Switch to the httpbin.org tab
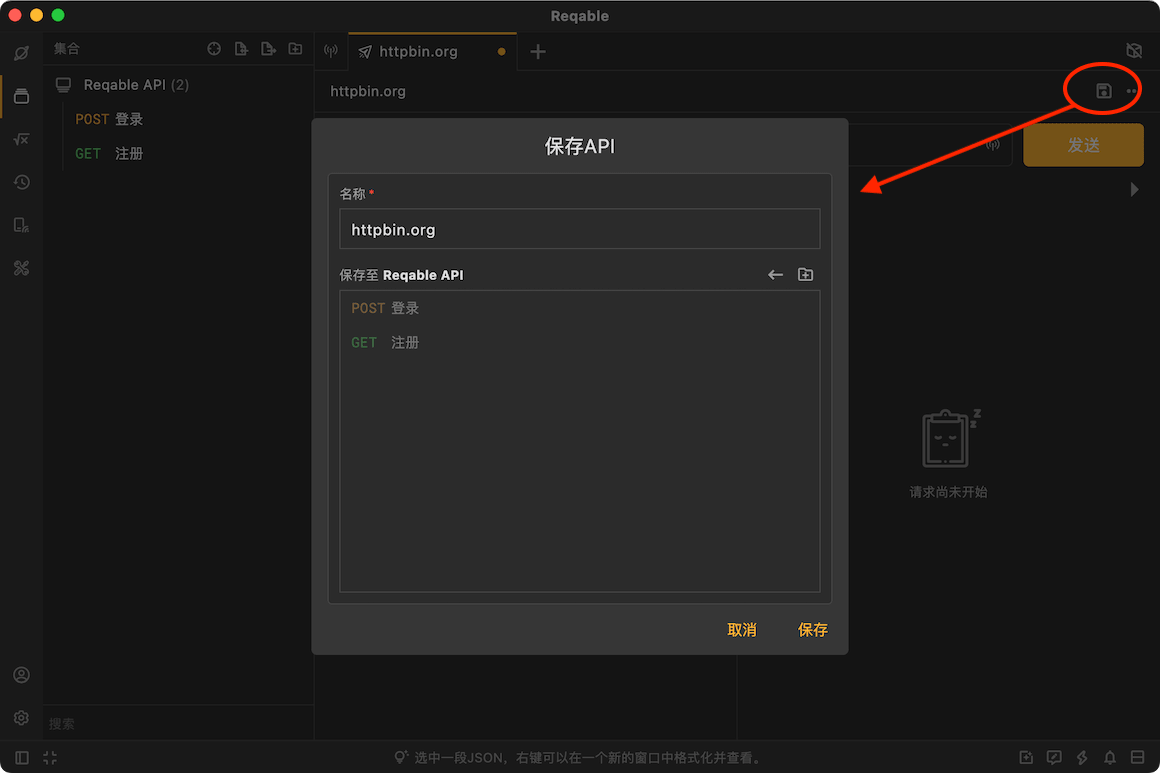Screen dimensions: 1160x773 point(432,52)
